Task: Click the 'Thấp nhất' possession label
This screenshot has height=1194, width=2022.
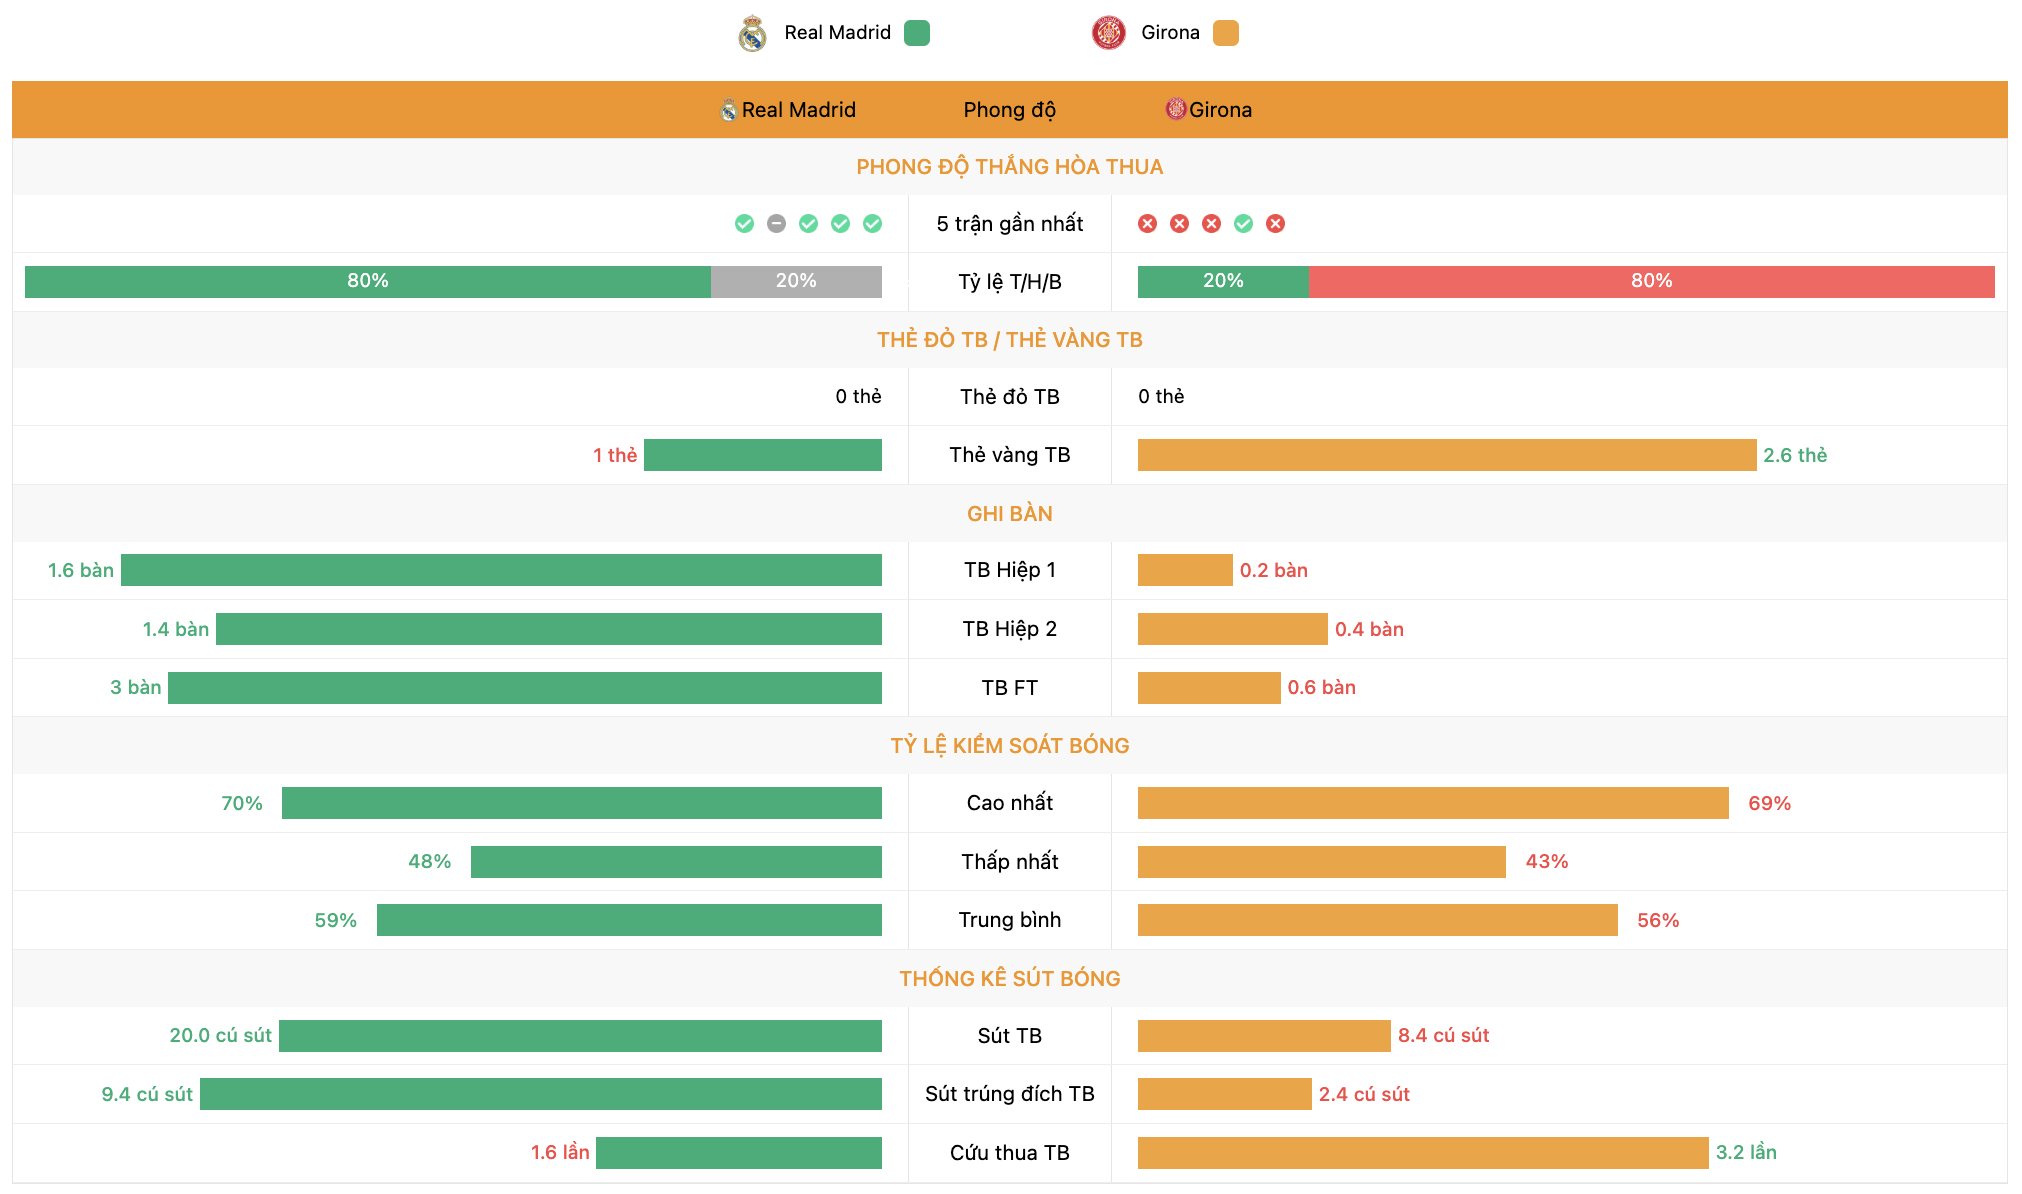Action: (1009, 862)
